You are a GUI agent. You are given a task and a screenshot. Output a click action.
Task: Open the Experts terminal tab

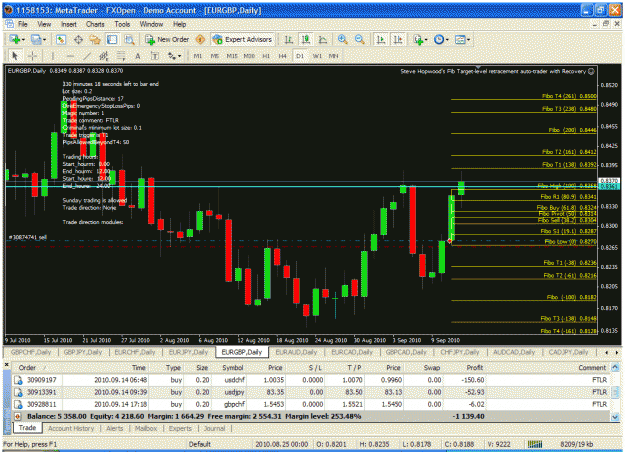point(180,428)
